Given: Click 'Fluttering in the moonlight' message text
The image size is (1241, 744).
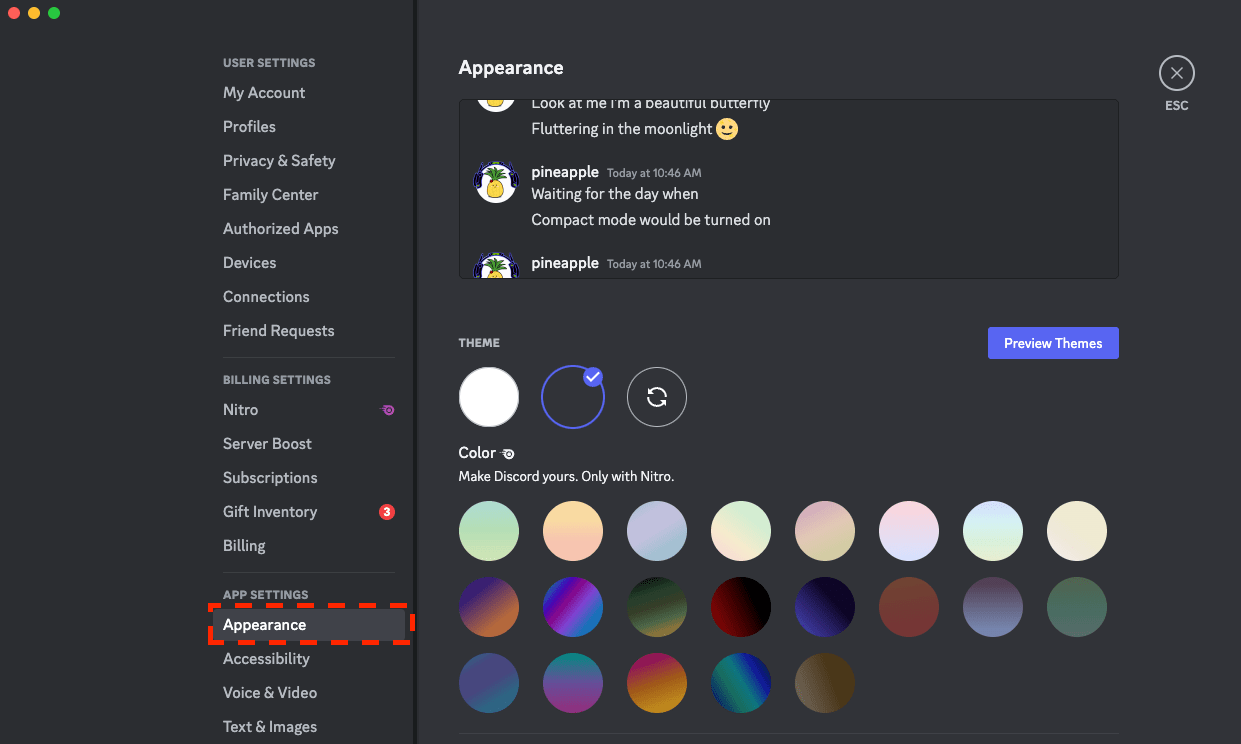Looking at the screenshot, I should [622, 129].
